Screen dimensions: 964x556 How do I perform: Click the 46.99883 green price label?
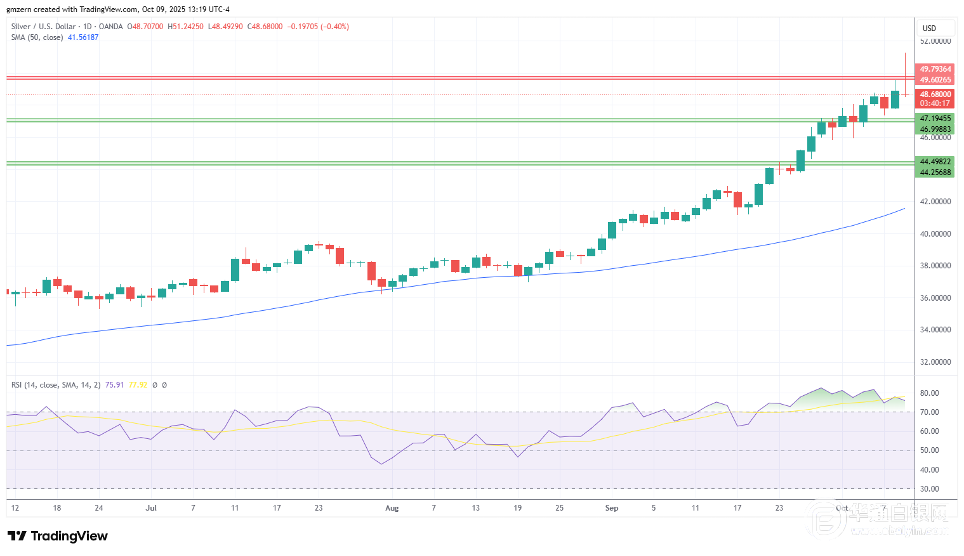[935, 127]
